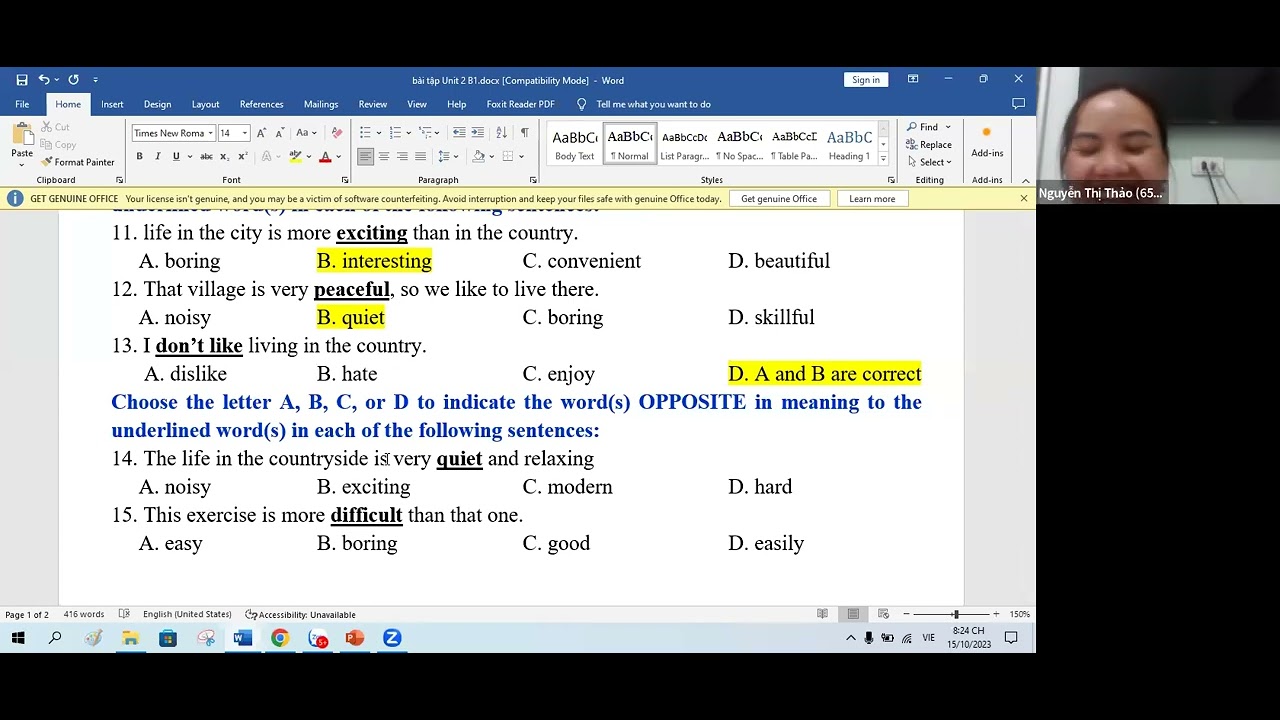Open the font size dropdown
Screen dimensions: 1280x720
pyautogui.click(x=245, y=133)
